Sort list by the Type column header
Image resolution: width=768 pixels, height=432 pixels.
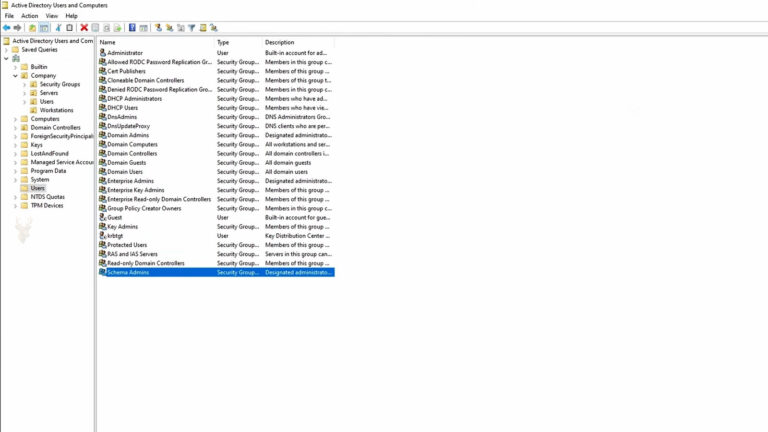click(239, 42)
